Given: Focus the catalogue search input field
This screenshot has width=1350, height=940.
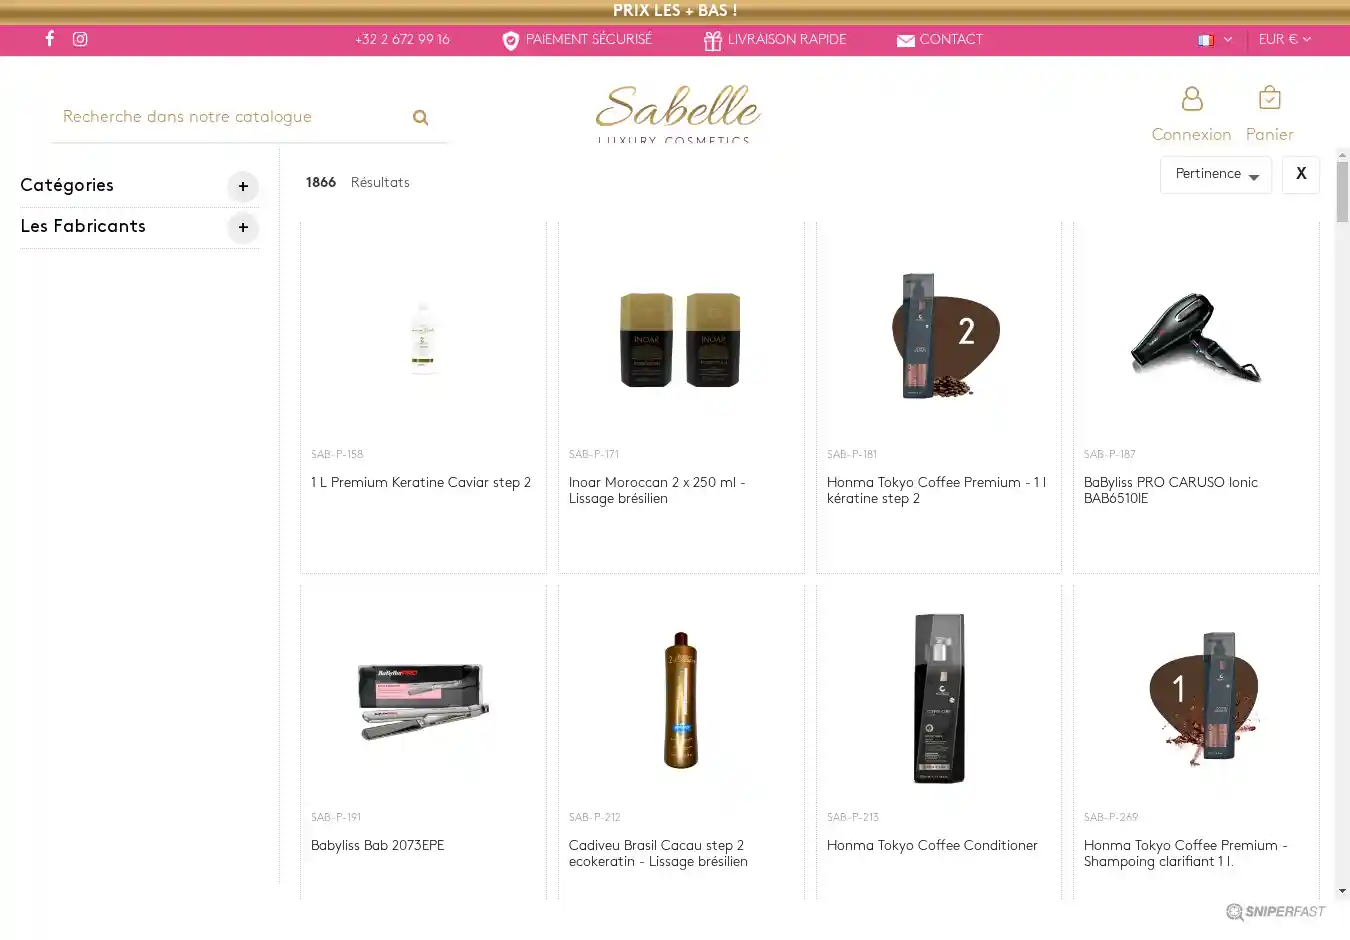Looking at the screenshot, I should 225,118.
